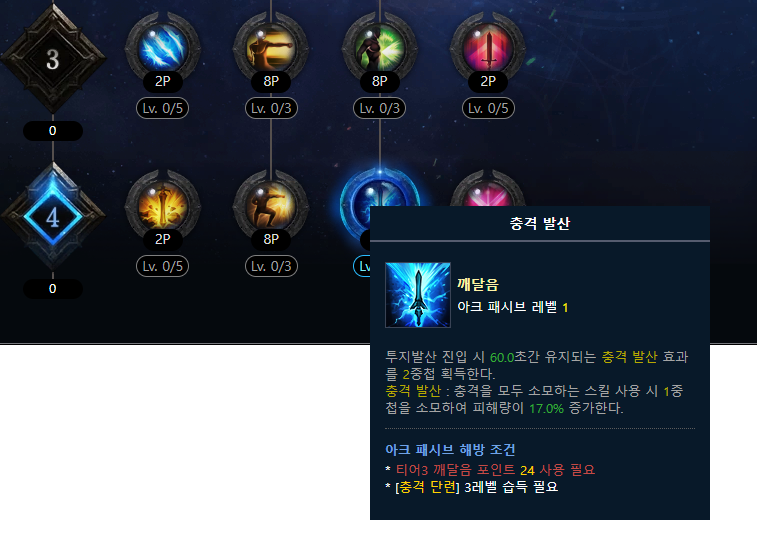
Task: Click the tier 3 point counter showing 0
Action: [x=53, y=131]
